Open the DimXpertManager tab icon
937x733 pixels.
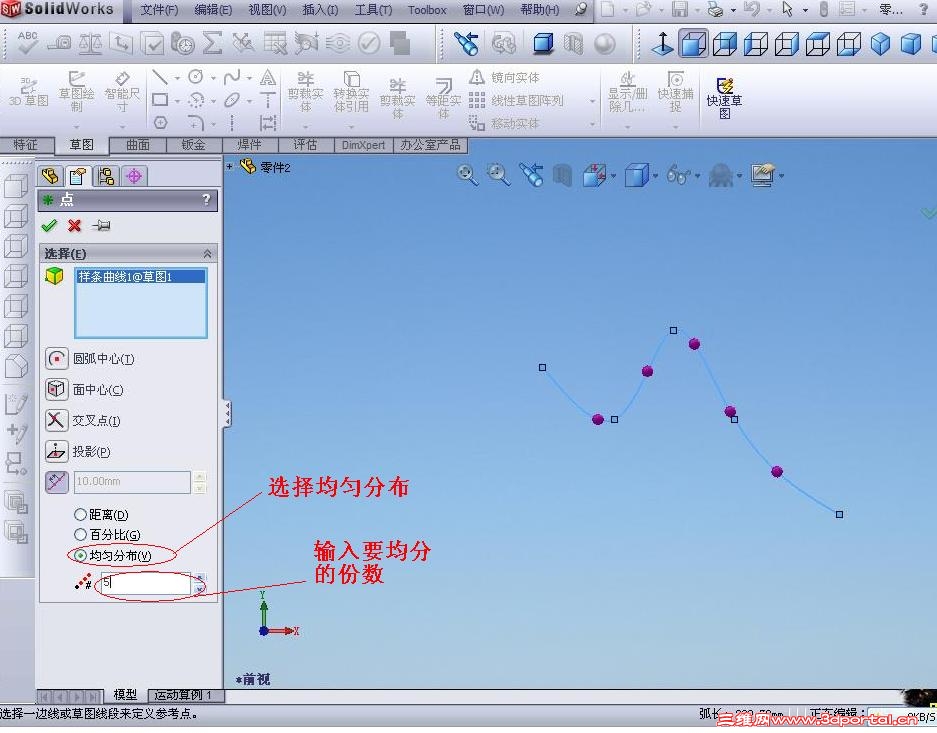tap(134, 176)
